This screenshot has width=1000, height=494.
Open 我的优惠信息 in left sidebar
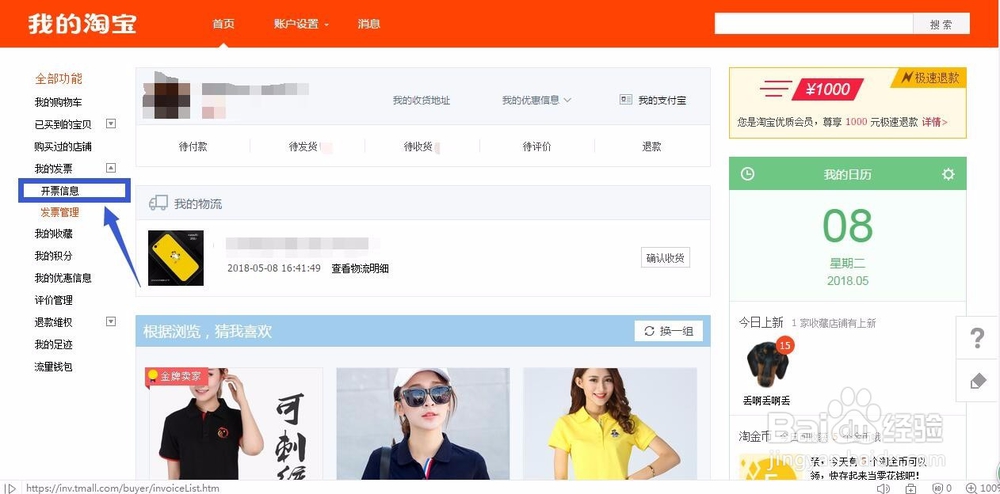click(63, 278)
